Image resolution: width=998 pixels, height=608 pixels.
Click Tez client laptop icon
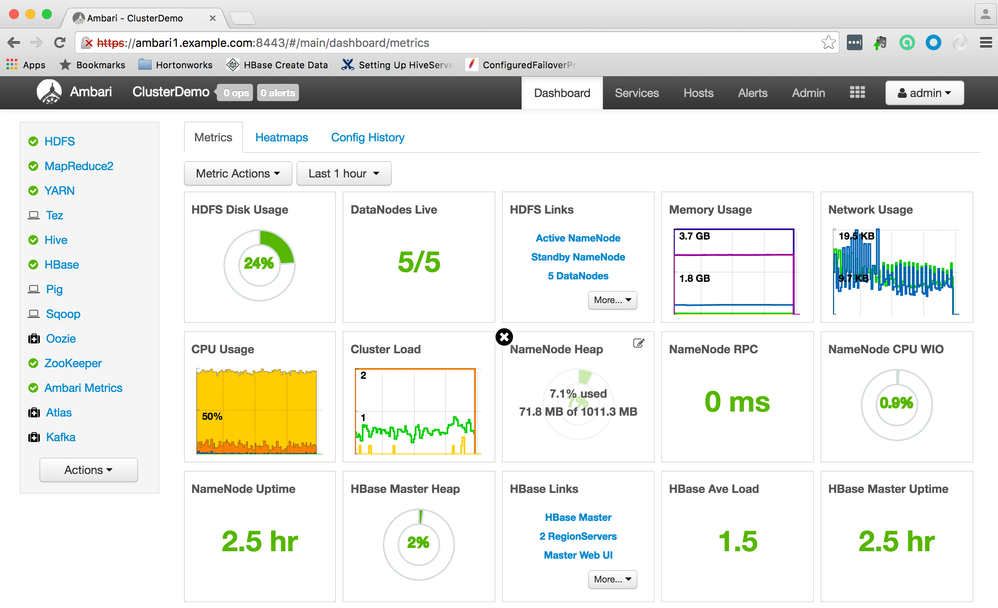click(34, 215)
